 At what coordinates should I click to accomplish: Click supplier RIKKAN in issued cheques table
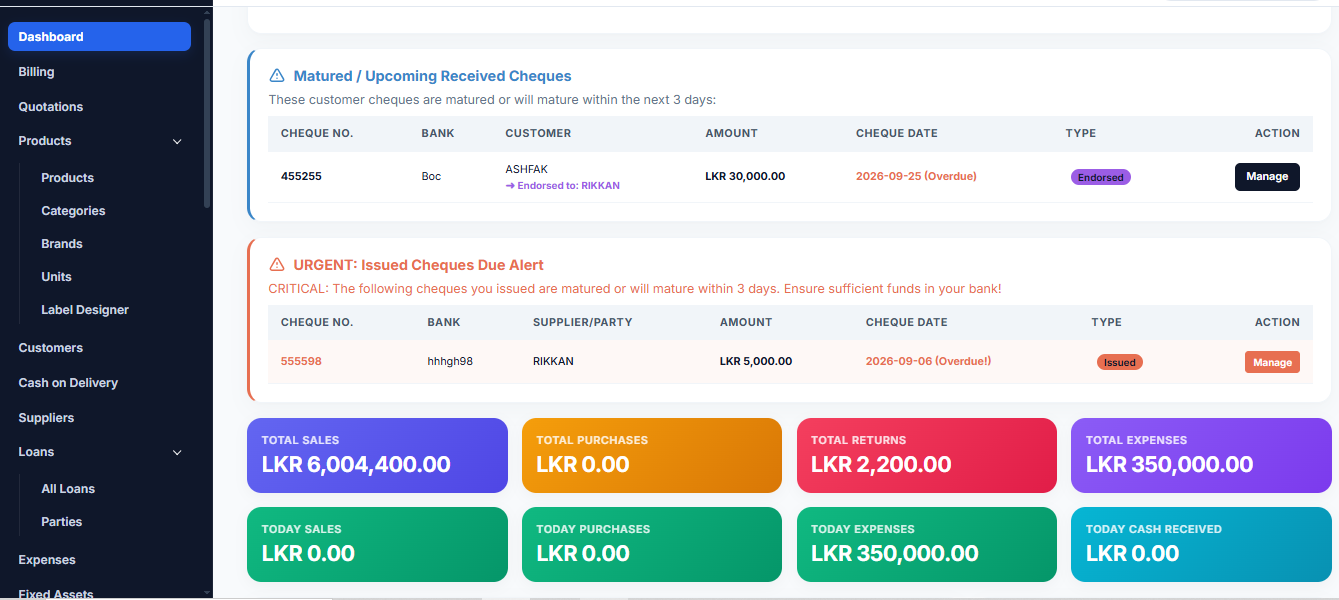click(553, 361)
